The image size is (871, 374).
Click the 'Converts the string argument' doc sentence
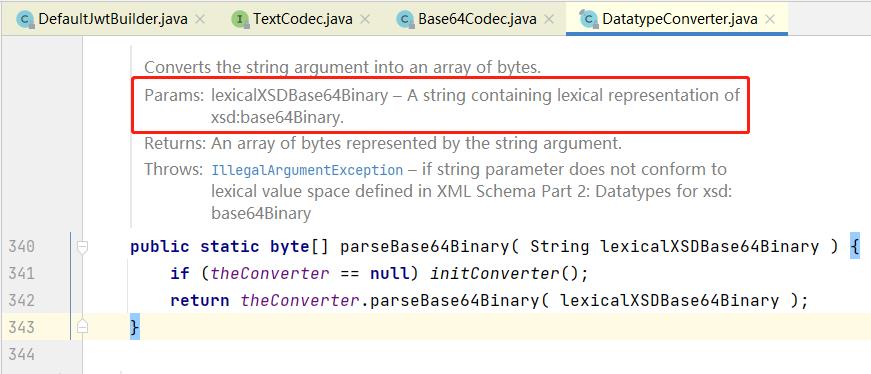click(342, 68)
